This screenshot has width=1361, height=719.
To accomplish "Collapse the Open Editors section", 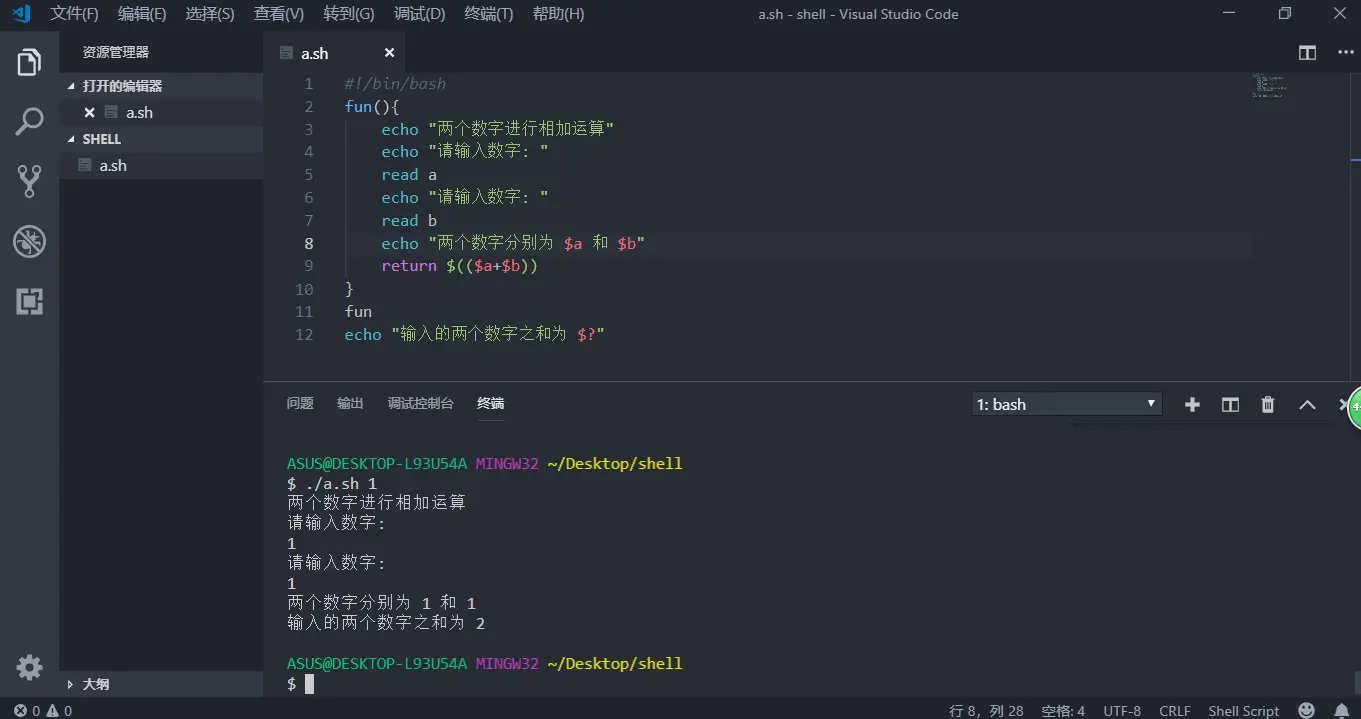I will 161,86.
